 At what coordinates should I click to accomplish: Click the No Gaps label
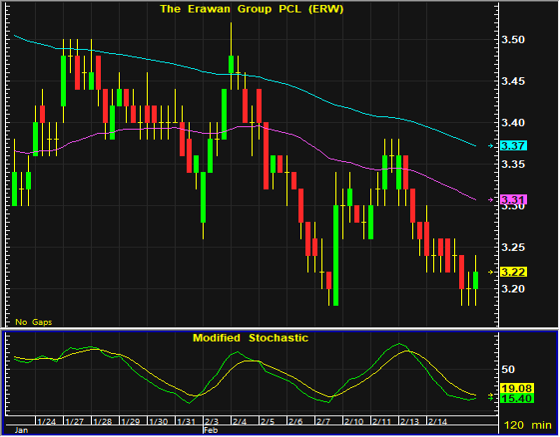tap(34, 322)
